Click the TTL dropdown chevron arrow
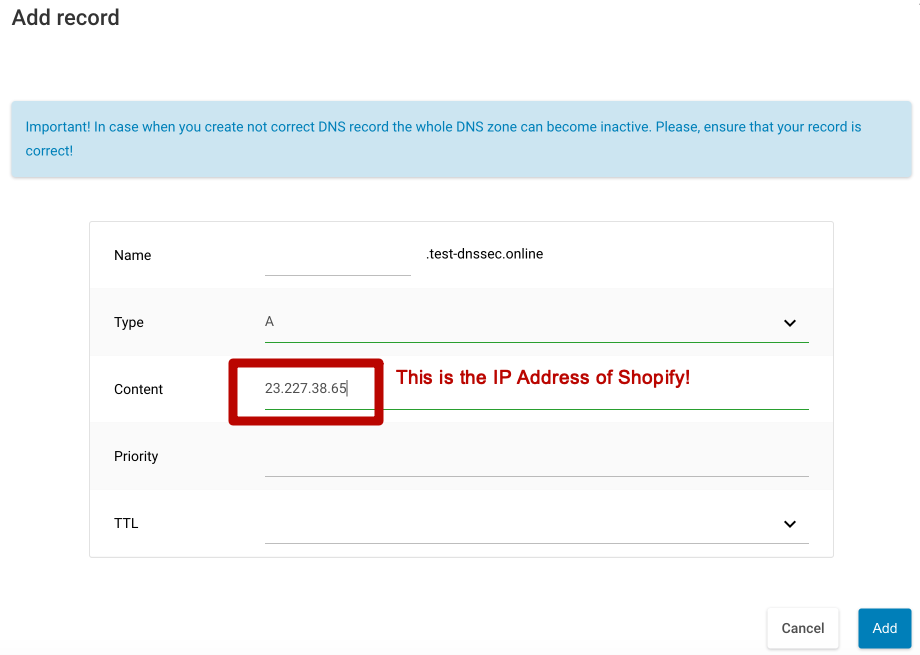This screenshot has height=655, width=920. (x=790, y=524)
